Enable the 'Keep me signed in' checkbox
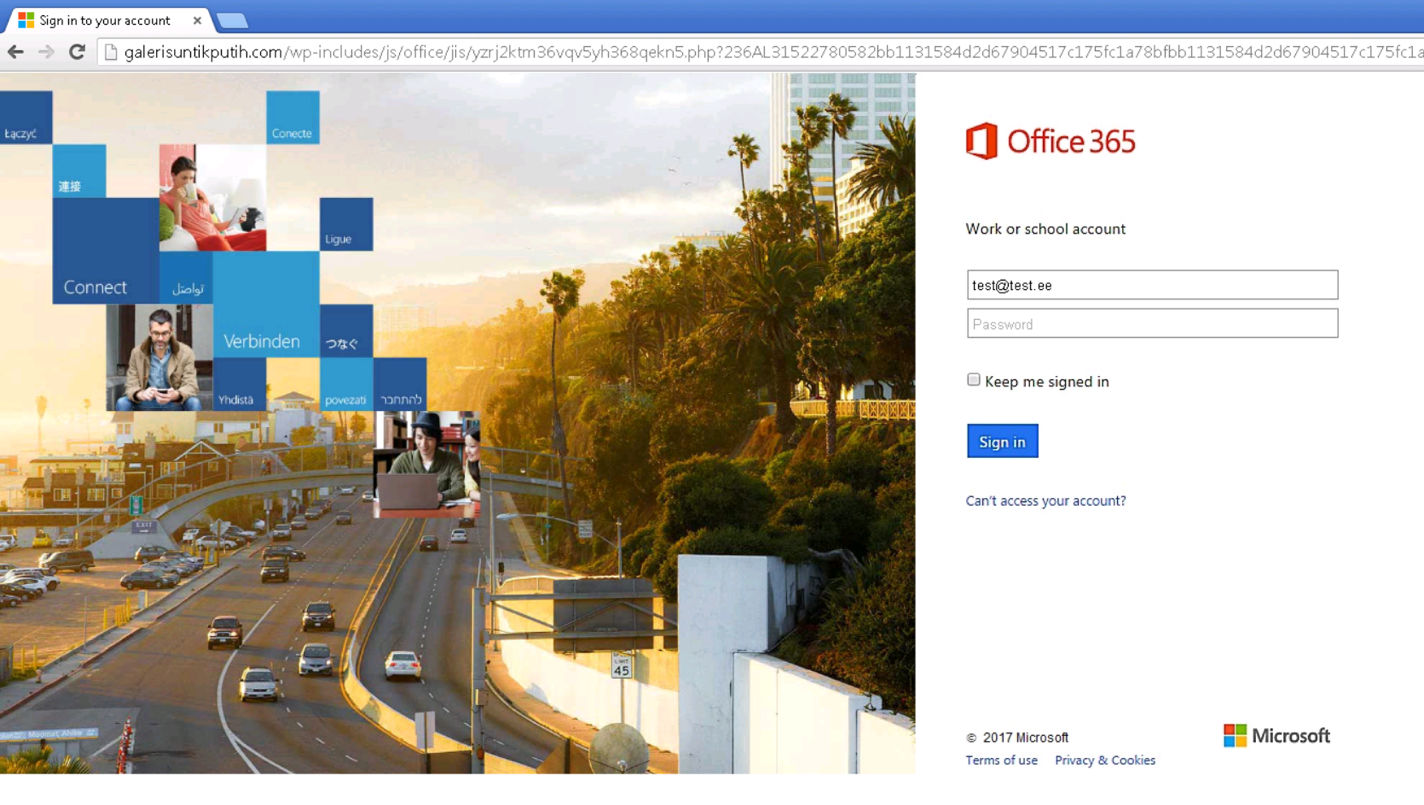The image size is (1424, 805). [x=973, y=380]
